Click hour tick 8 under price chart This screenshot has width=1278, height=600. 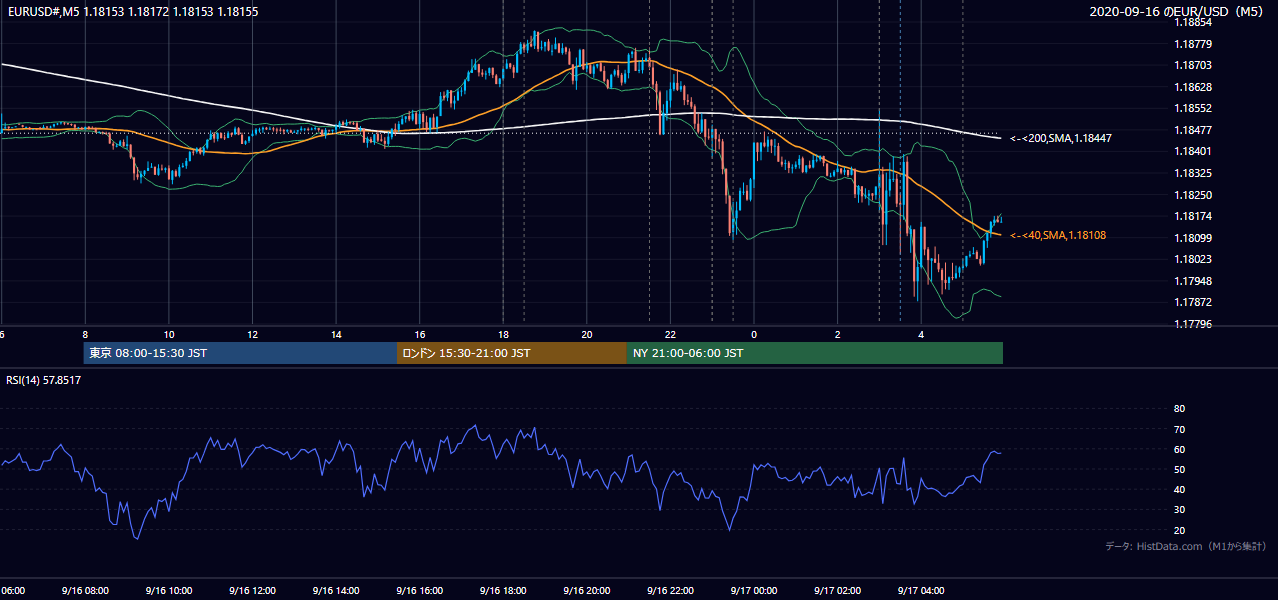click(85, 335)
